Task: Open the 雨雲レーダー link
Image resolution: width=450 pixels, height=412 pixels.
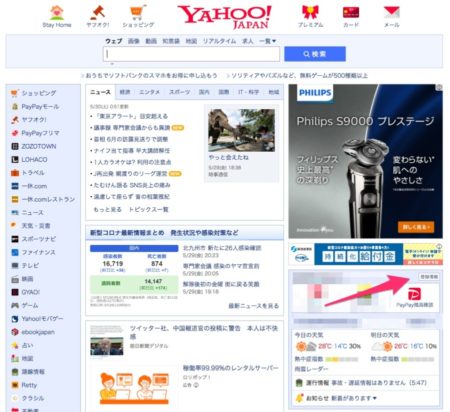Action: click(311, 369)
